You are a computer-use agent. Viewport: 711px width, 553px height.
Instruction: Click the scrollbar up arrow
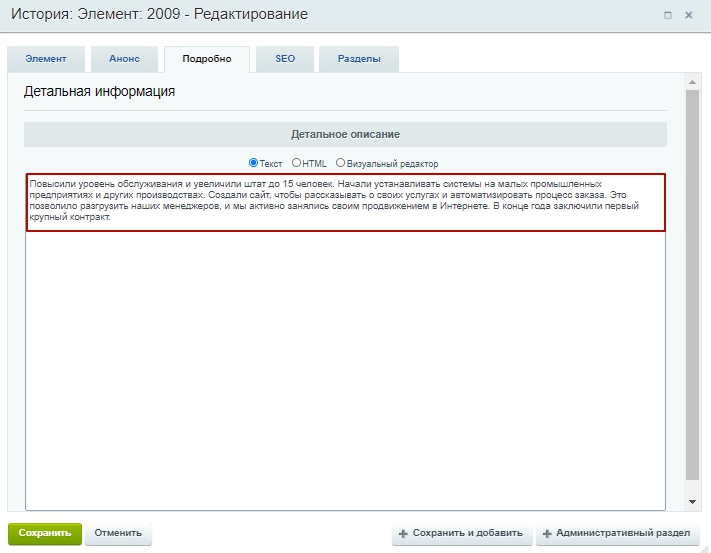pos(692,82)
